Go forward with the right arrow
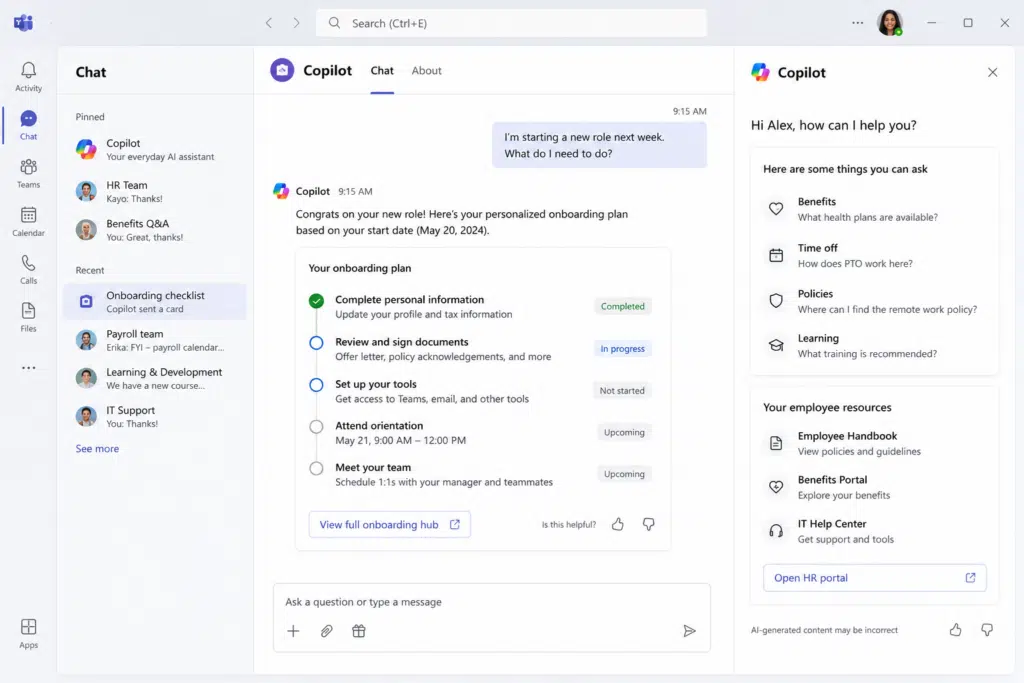 296,23
